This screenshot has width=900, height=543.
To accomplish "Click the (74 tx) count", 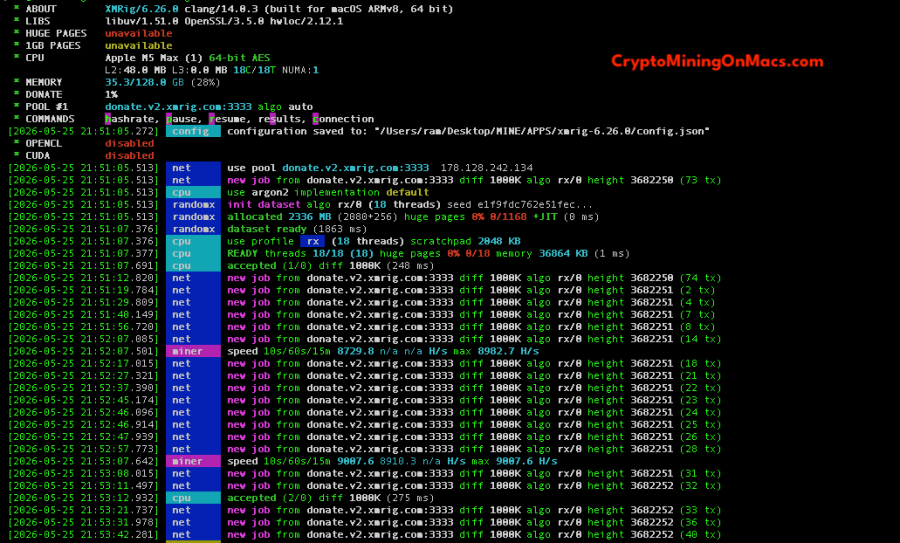I will click(701, 278).
